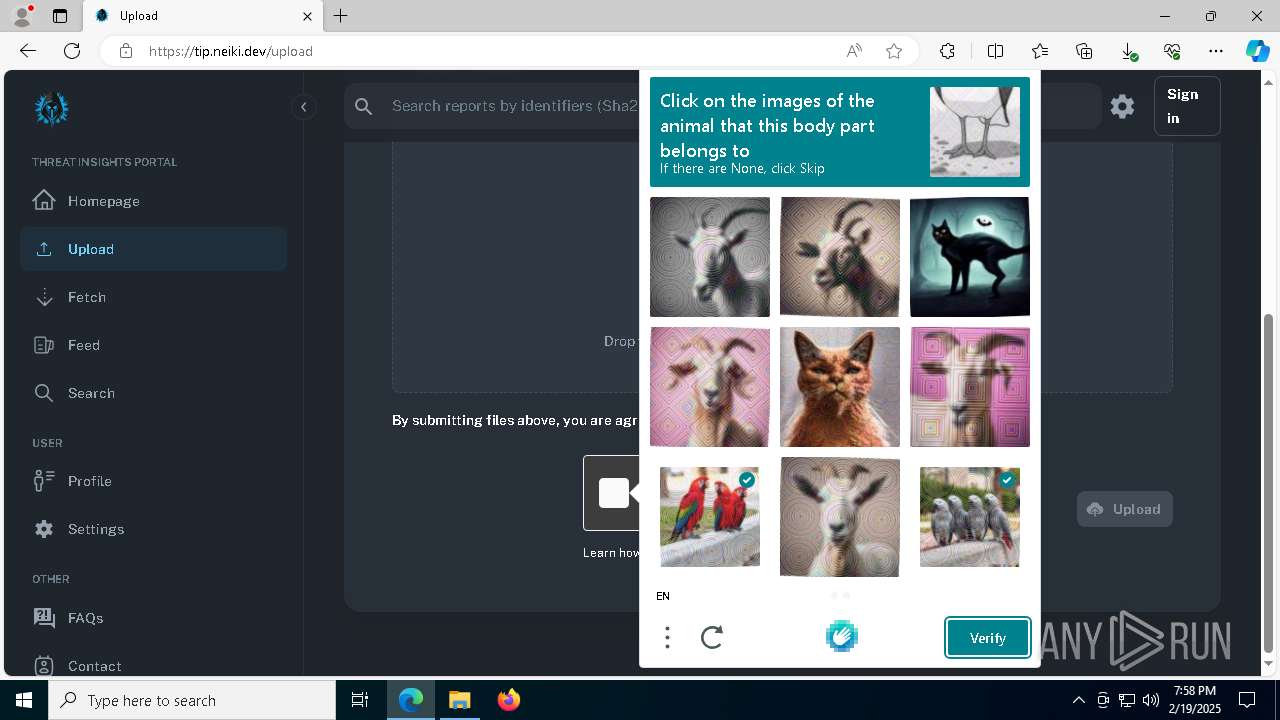Select the orange cat image
Screen dimensions: 1280x720
[840, 387]
